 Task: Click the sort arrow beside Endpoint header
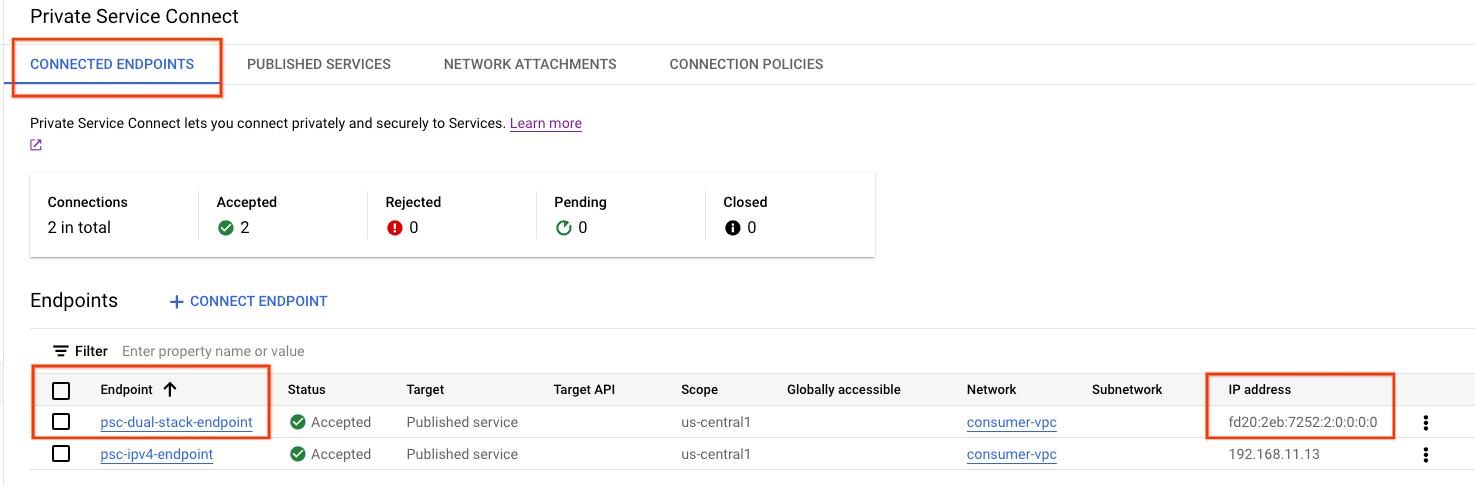coord(169,390)
